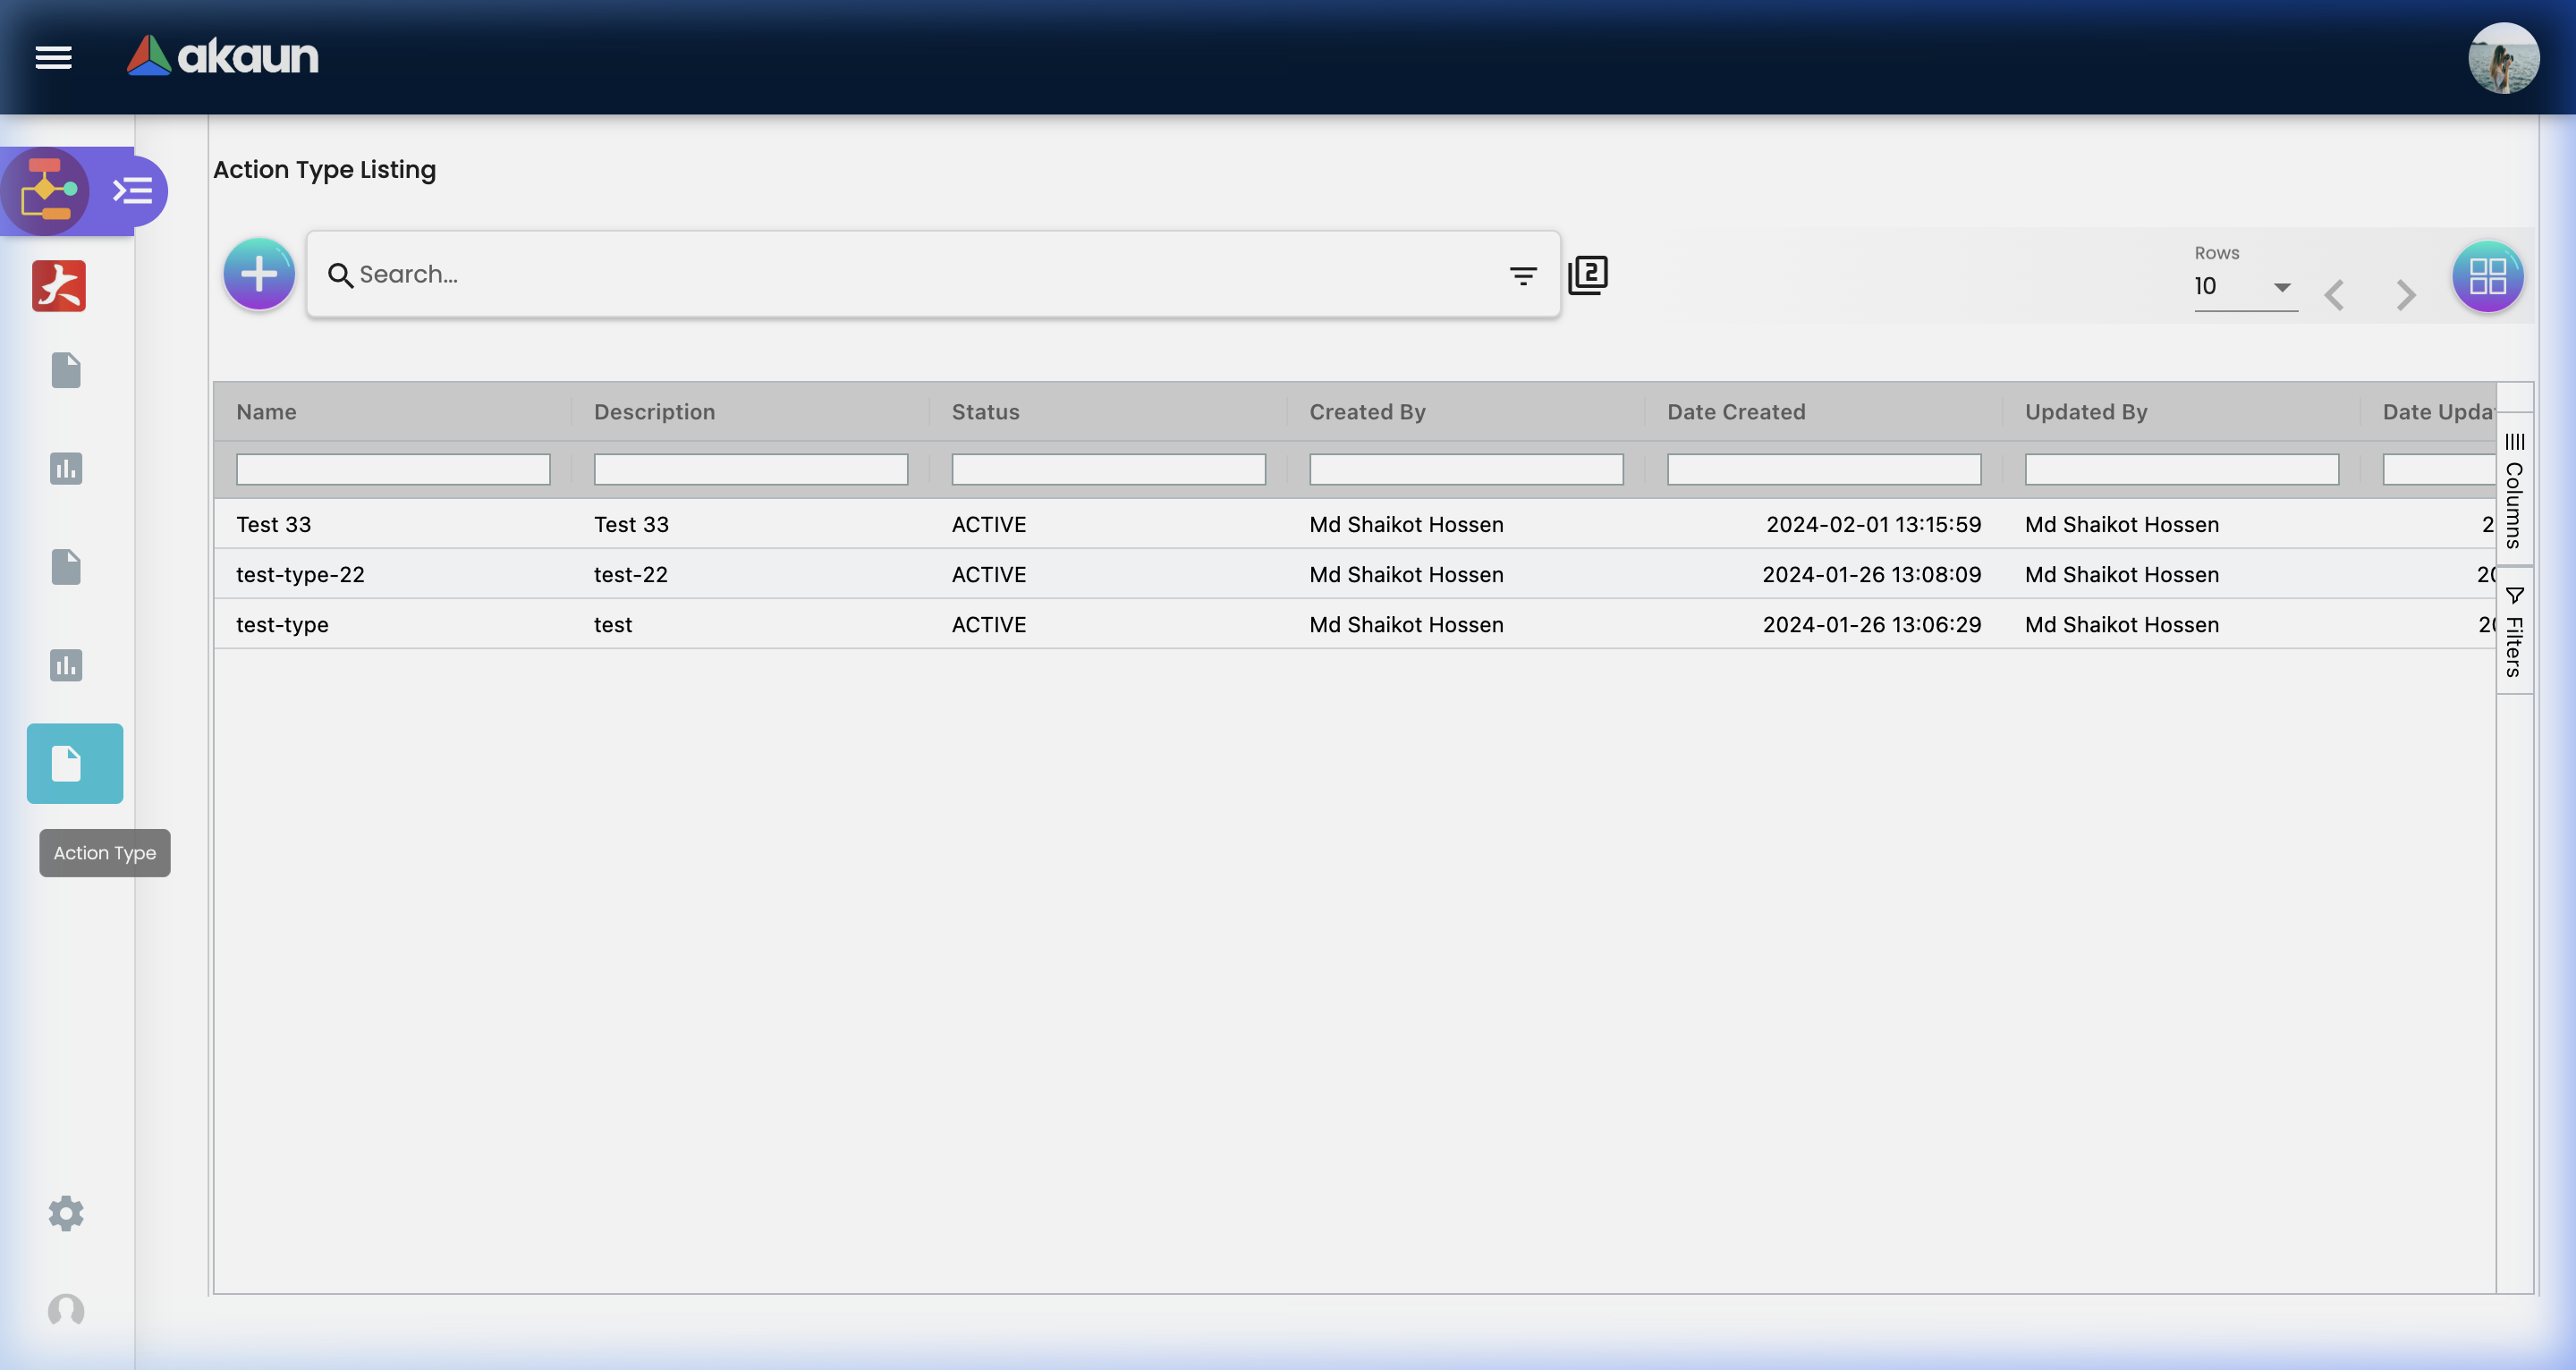Screen dimensions: 2576x1370
Task: Open the Rows per page dropdown
Action: (2244, 287)
